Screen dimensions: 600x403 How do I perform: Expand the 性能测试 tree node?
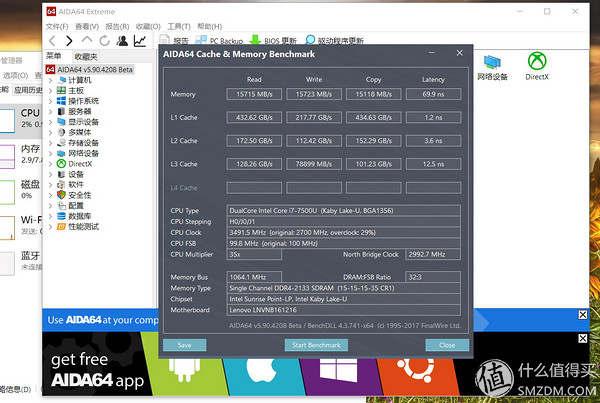pyautogui.click(x=52, y=226)
